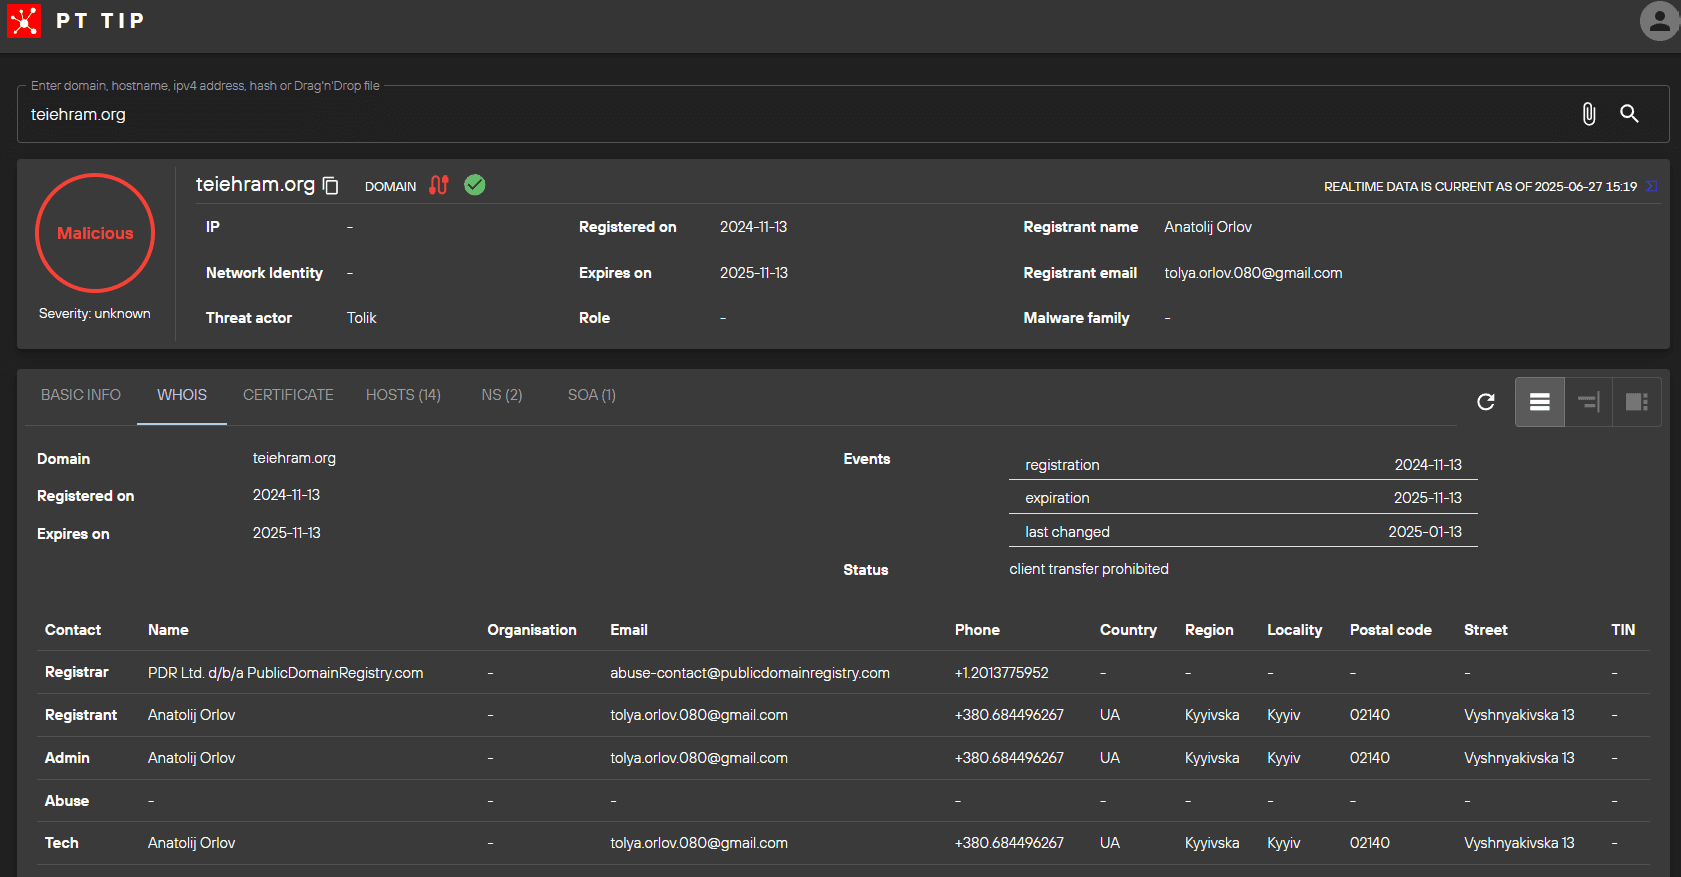Viewport: 1681px width, 877px height.
Task: Refresh WHOIS data with reload icon
Action: (1486, 402)
